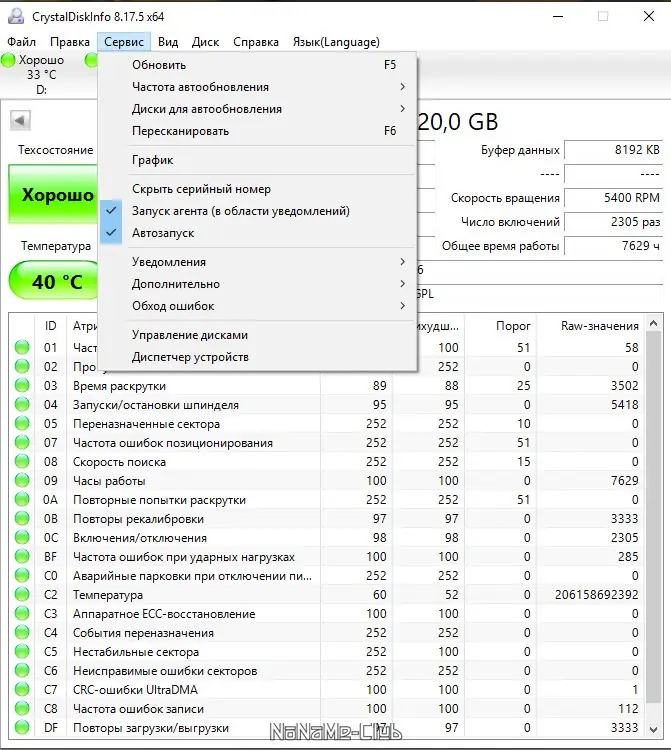The image size is (671, 750).
Task: Click status circle for 07 Частота ошибок позиционирования
Action: point(22,442)
